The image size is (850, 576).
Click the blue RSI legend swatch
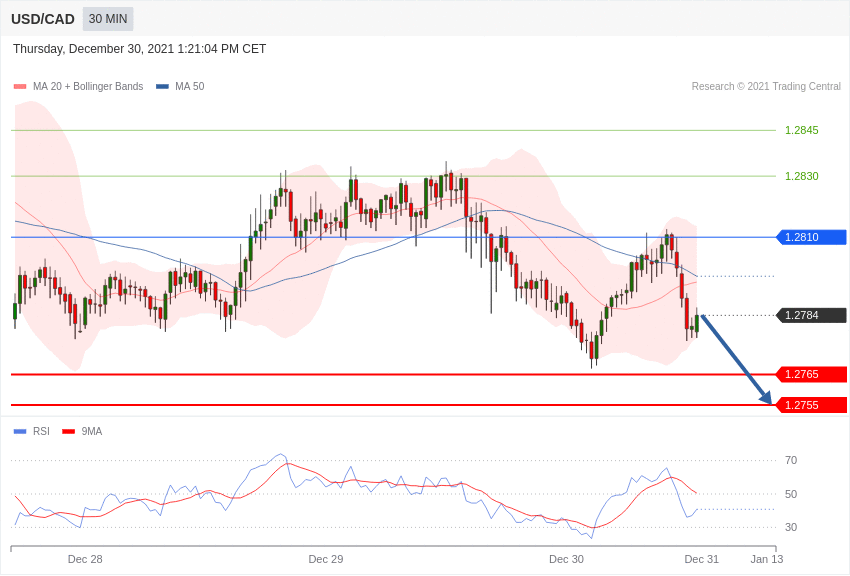tap(20, 431)
